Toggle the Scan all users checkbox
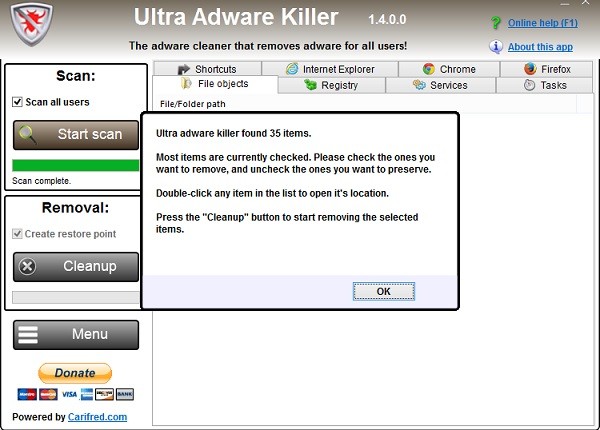 pos(17,102)
